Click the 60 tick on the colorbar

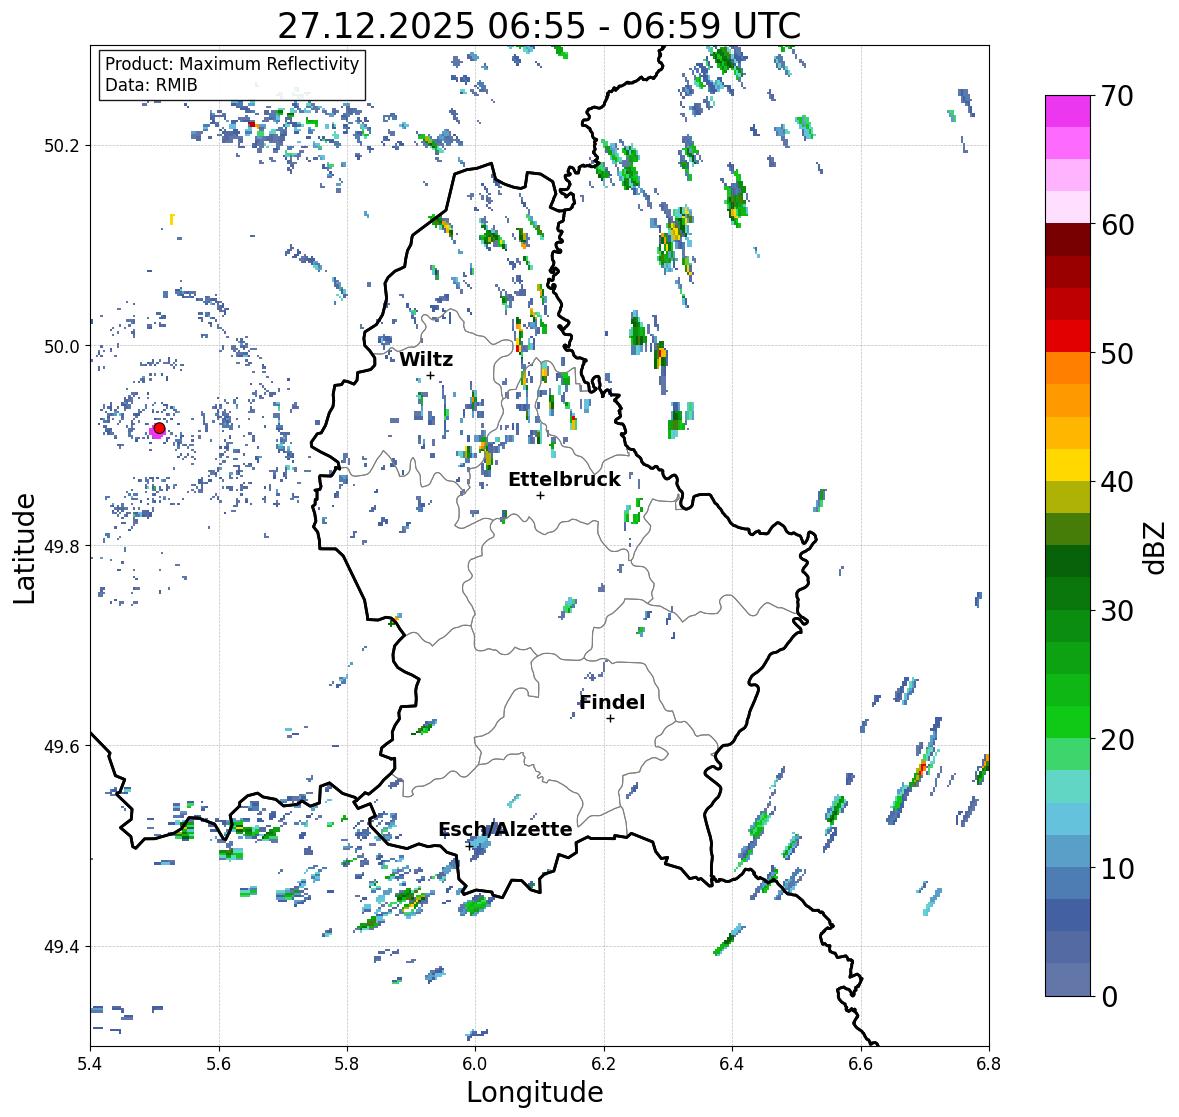[1117, 225]
